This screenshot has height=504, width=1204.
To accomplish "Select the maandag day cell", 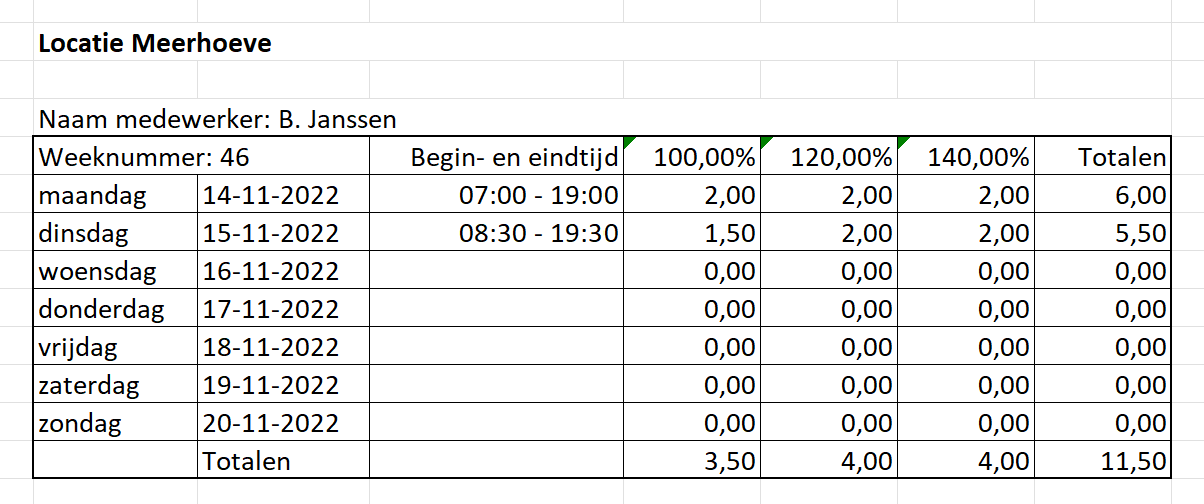I will point(92,195).
